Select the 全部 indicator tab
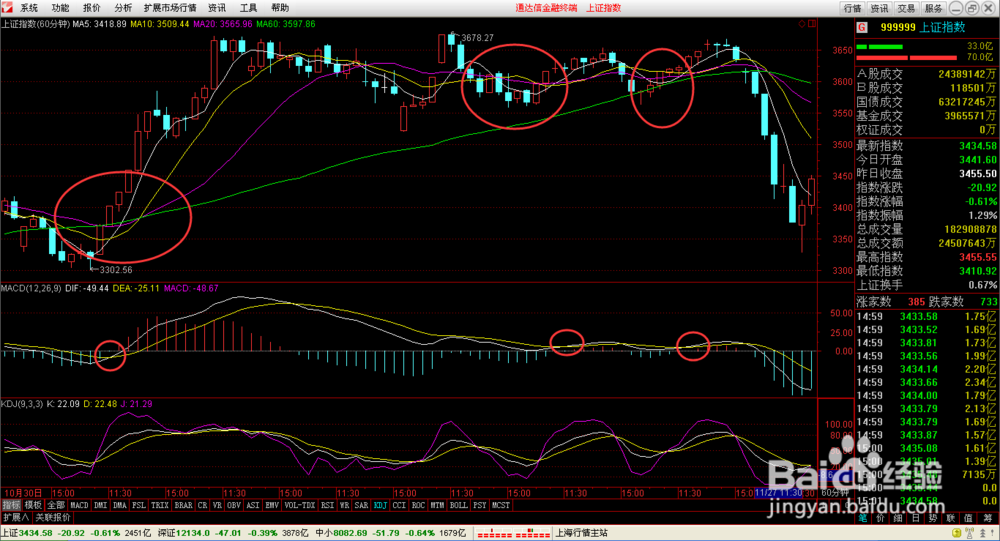1000x541 pixels. [55, 505]
